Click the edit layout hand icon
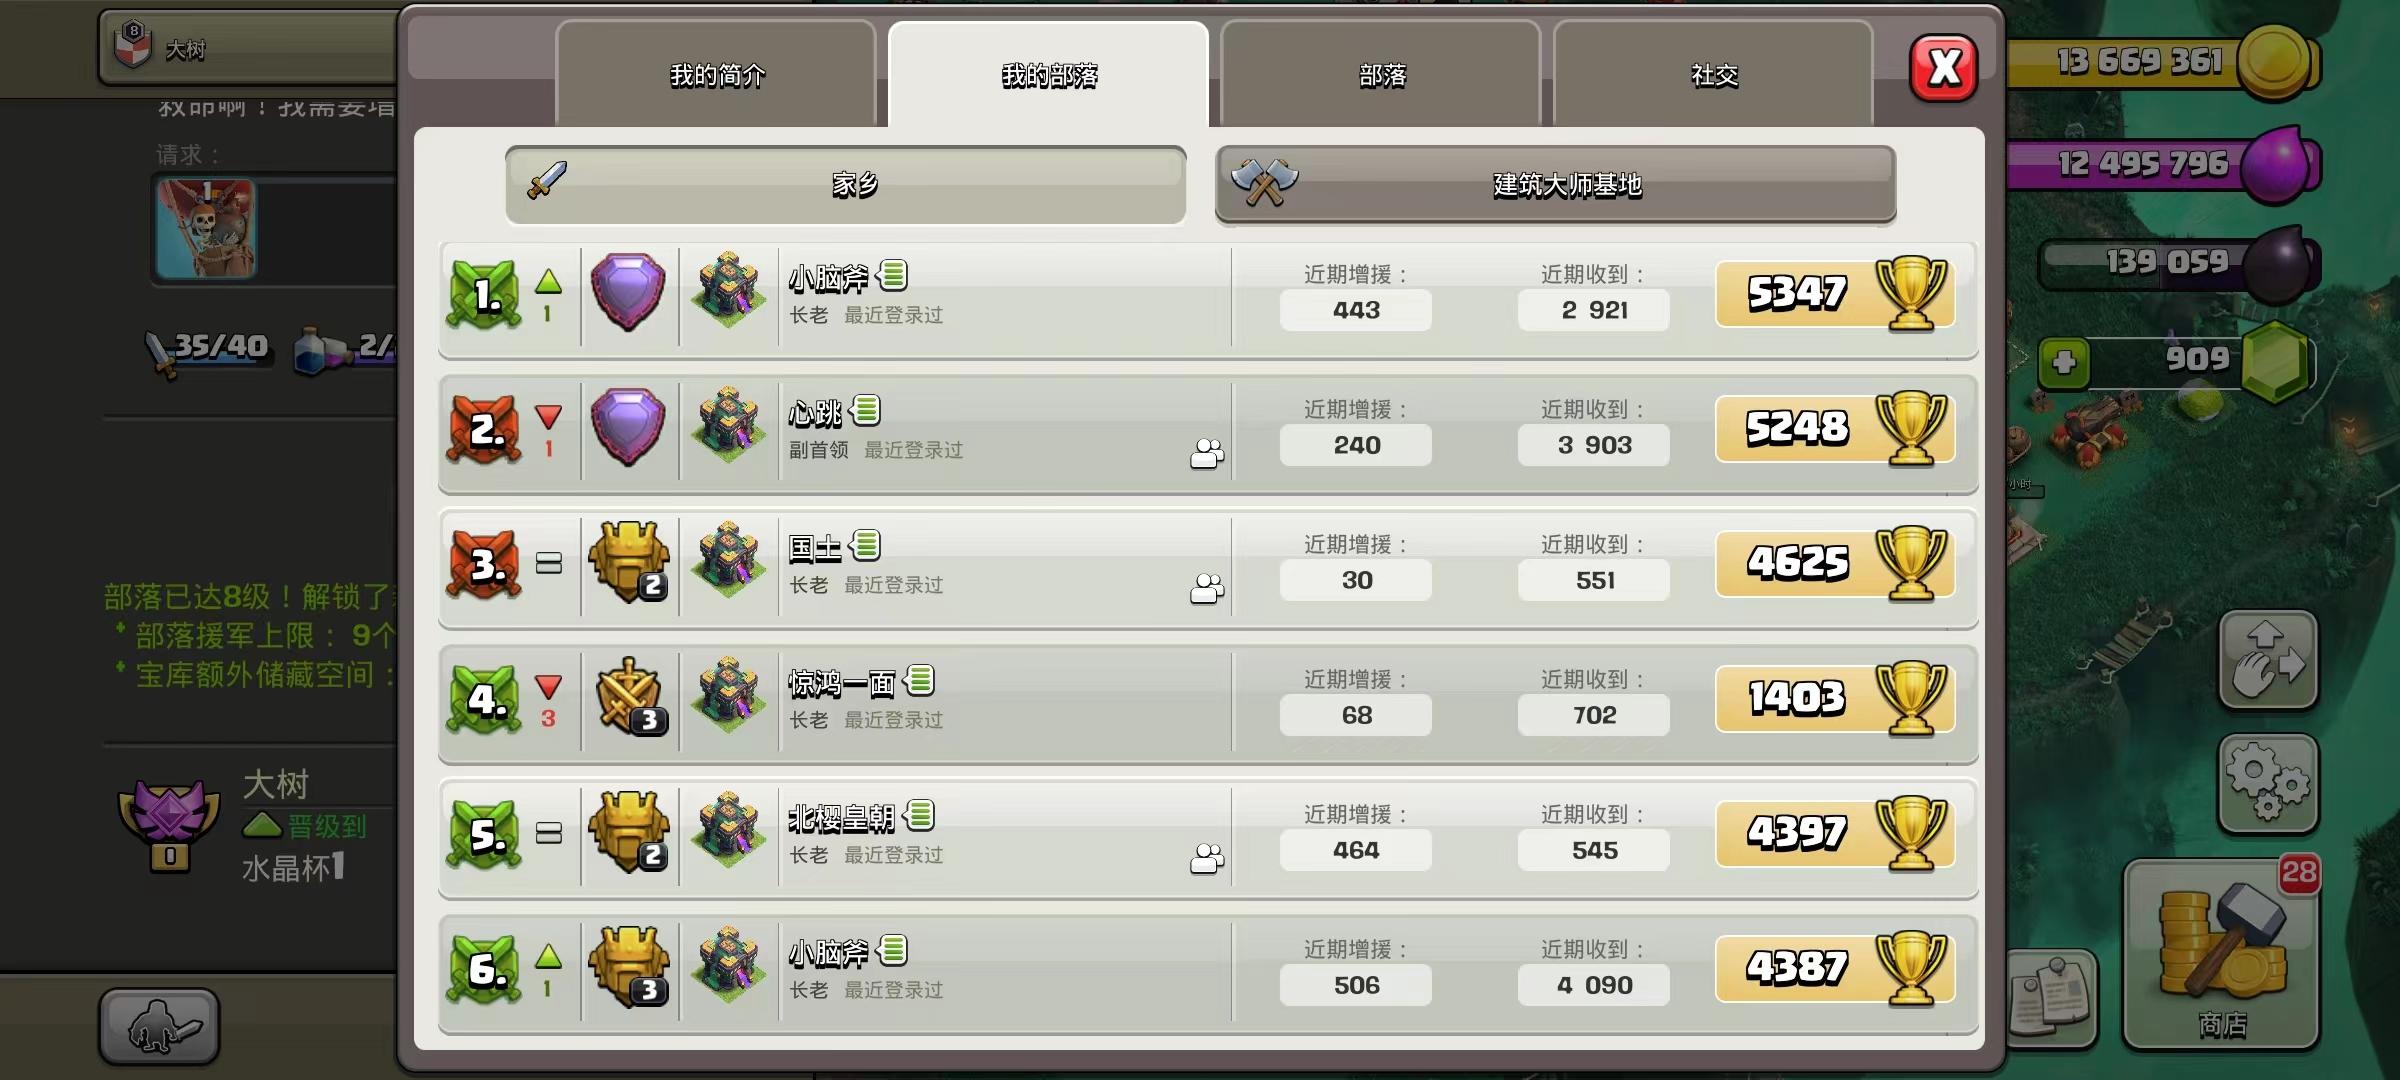Screen dimensions: 2400x1080 click(x=2268, y=660)
